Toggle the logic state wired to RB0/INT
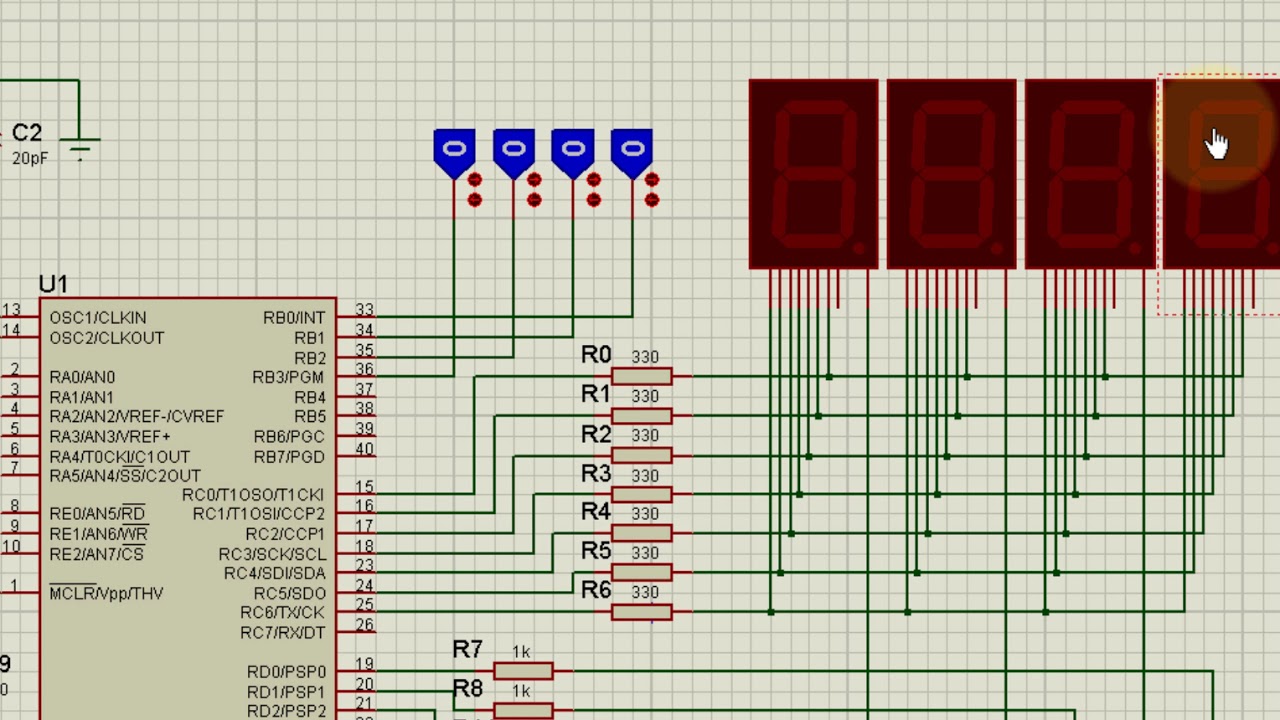This screenshot has width=1280, height=720. (632, 152)
